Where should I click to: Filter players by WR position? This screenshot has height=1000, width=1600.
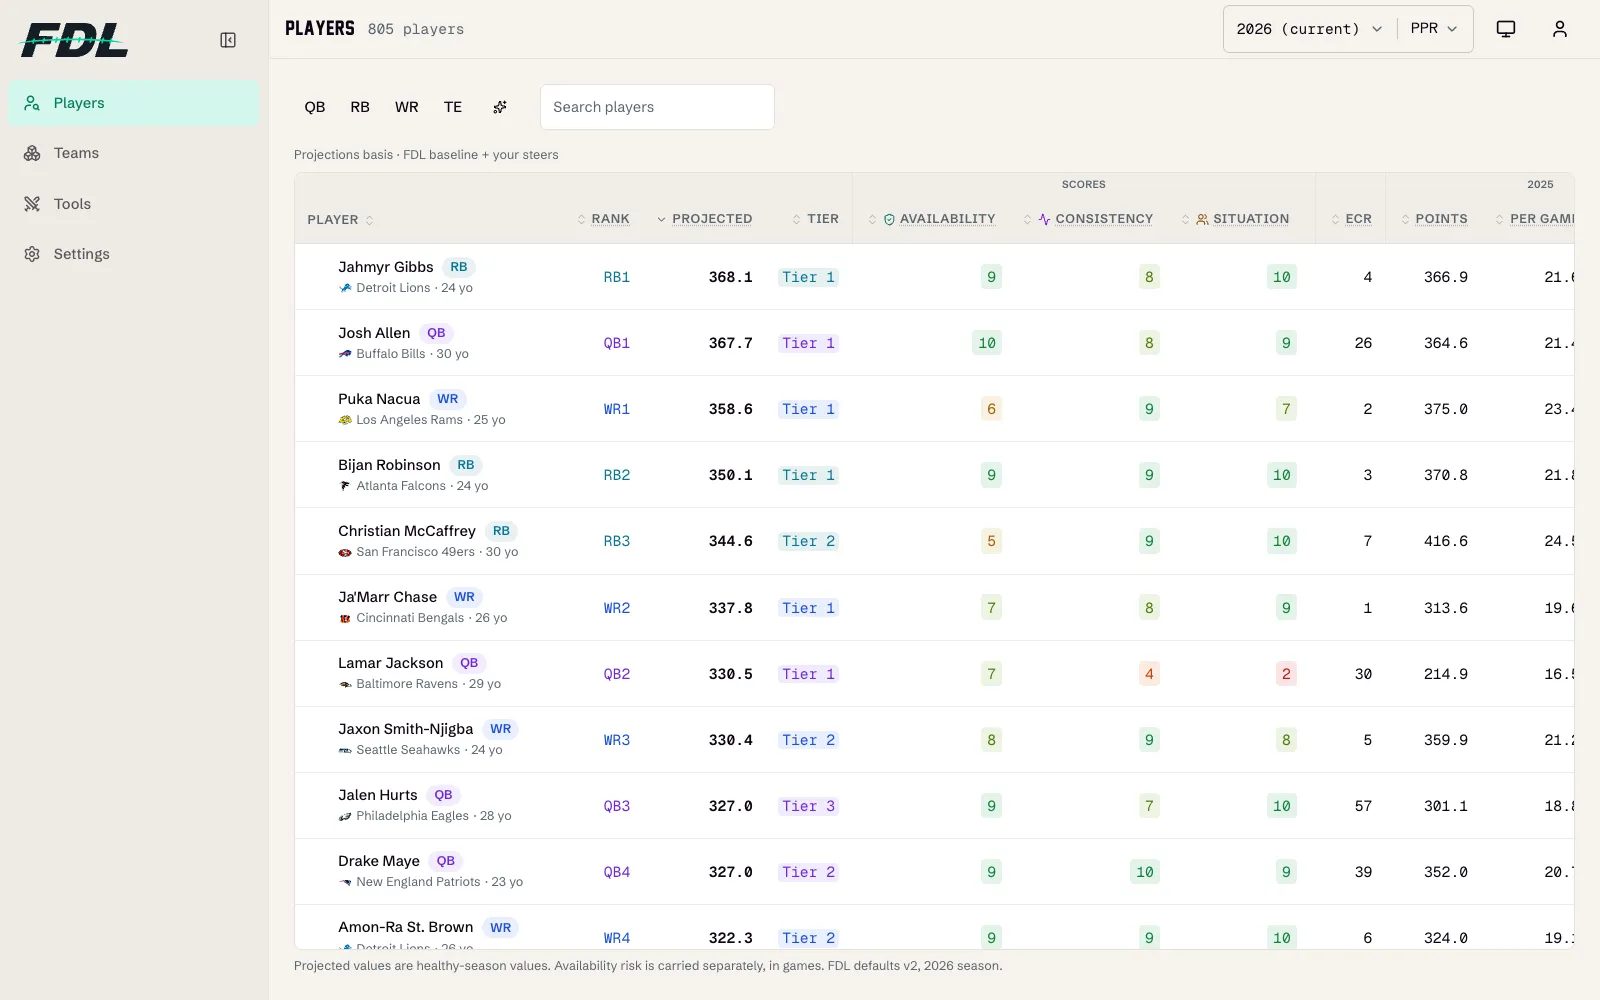[406, 107]
